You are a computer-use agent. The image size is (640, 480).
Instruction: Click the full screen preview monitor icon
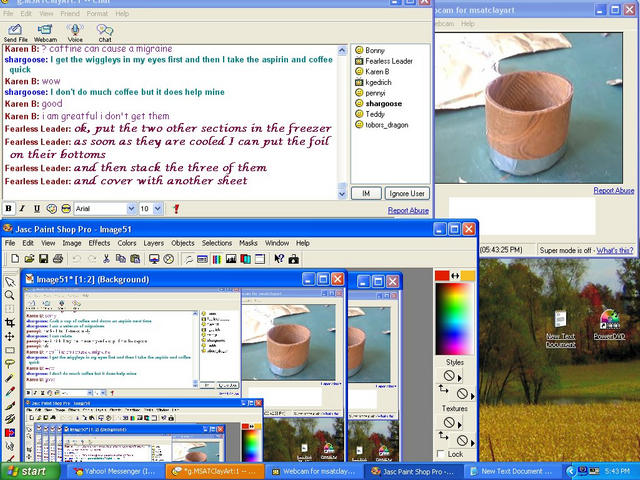coord(154,259)
